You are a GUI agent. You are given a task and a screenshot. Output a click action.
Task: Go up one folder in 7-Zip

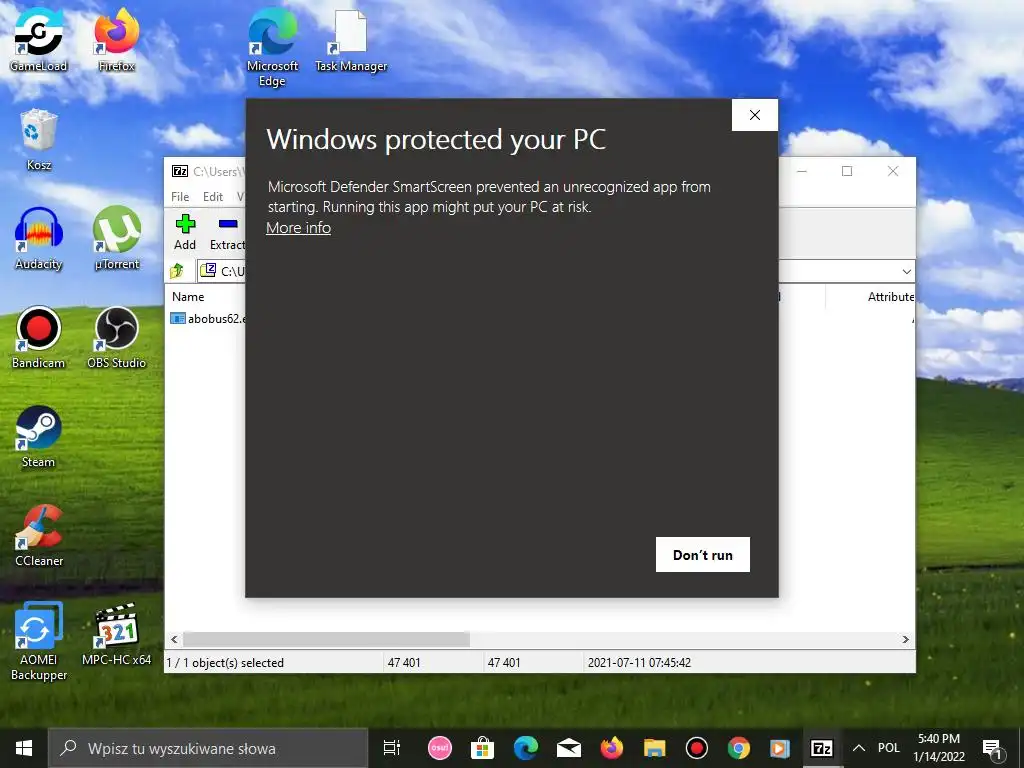click(178, 270)
